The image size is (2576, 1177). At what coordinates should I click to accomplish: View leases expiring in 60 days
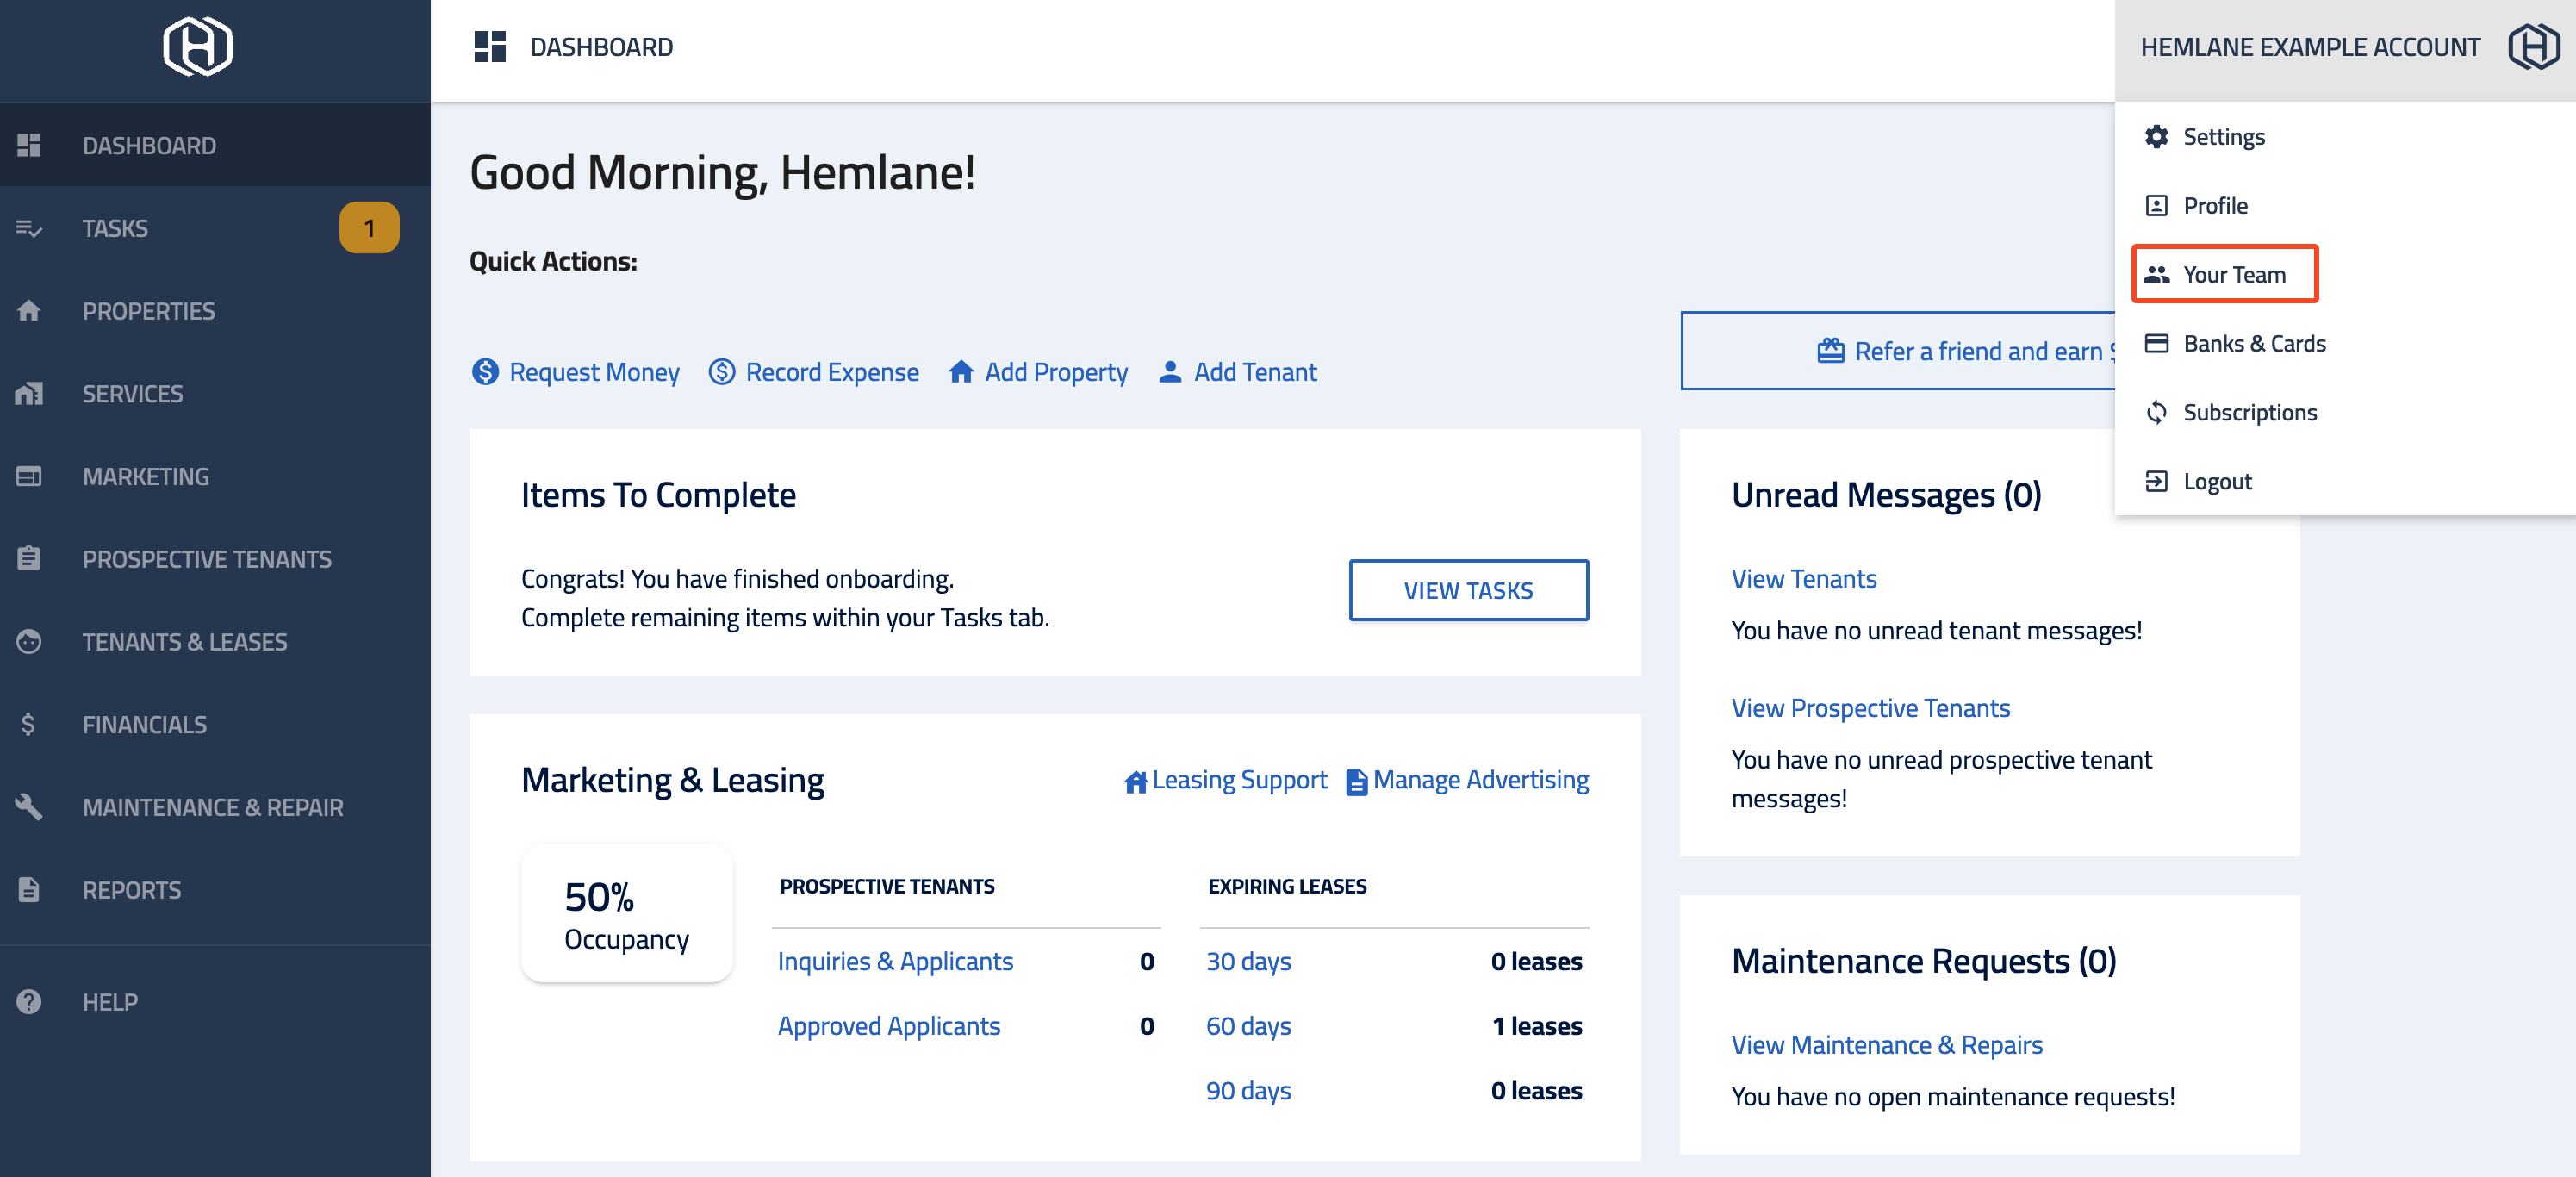pyautogui.click(x=1248, y=1027)
